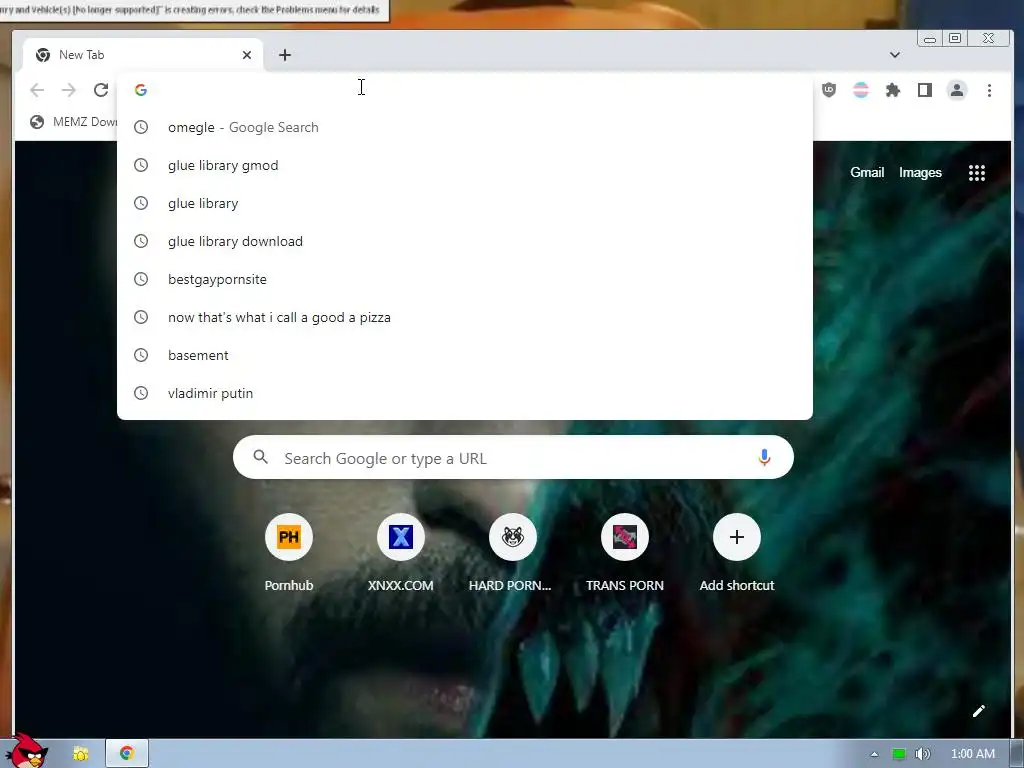
Task: Open the folder icon in the taskbar
Action: click(x=81, y=754)
